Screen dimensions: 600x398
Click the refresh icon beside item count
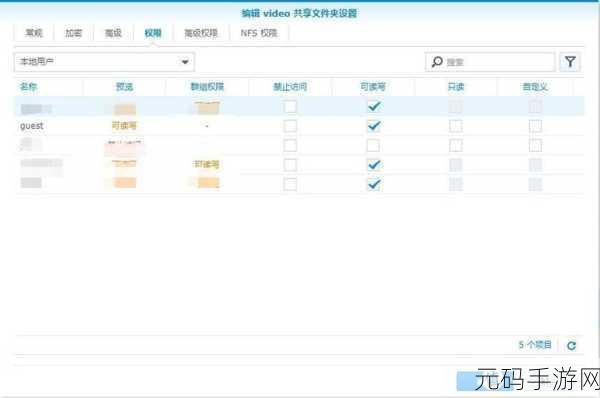click(571, 346)
